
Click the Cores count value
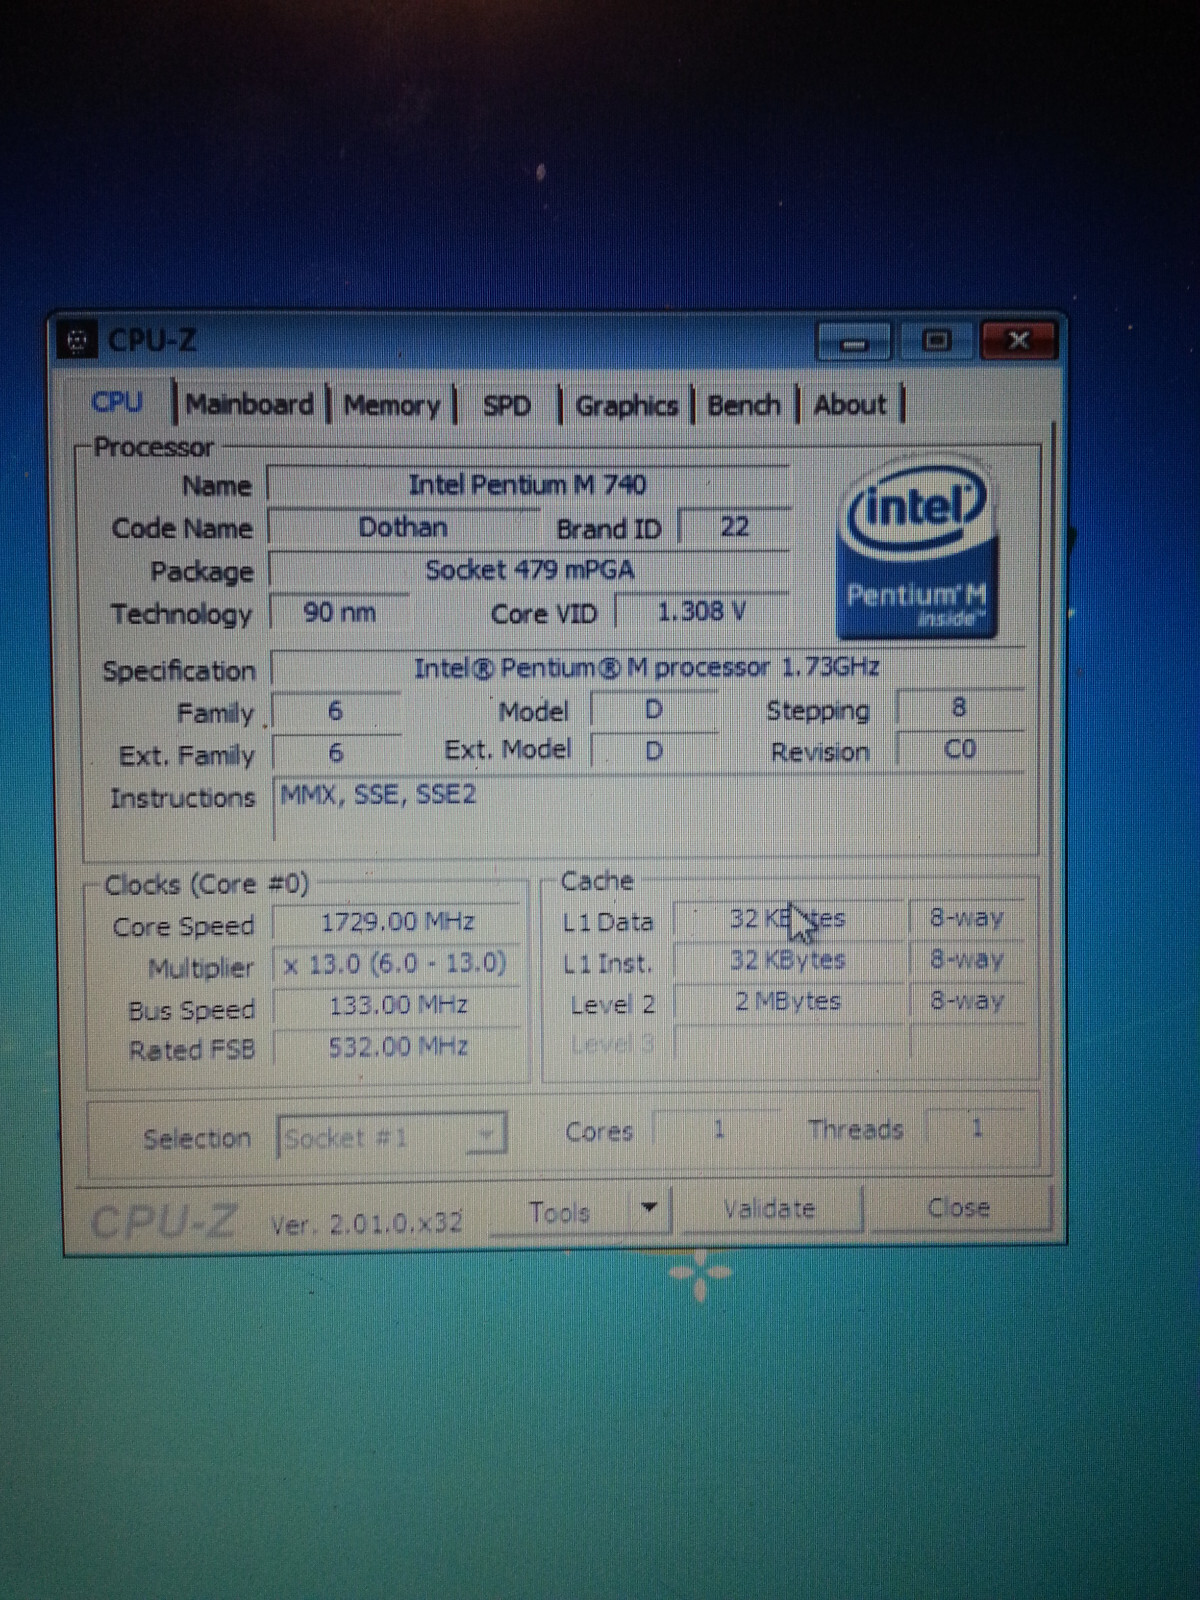(717, 1130)
